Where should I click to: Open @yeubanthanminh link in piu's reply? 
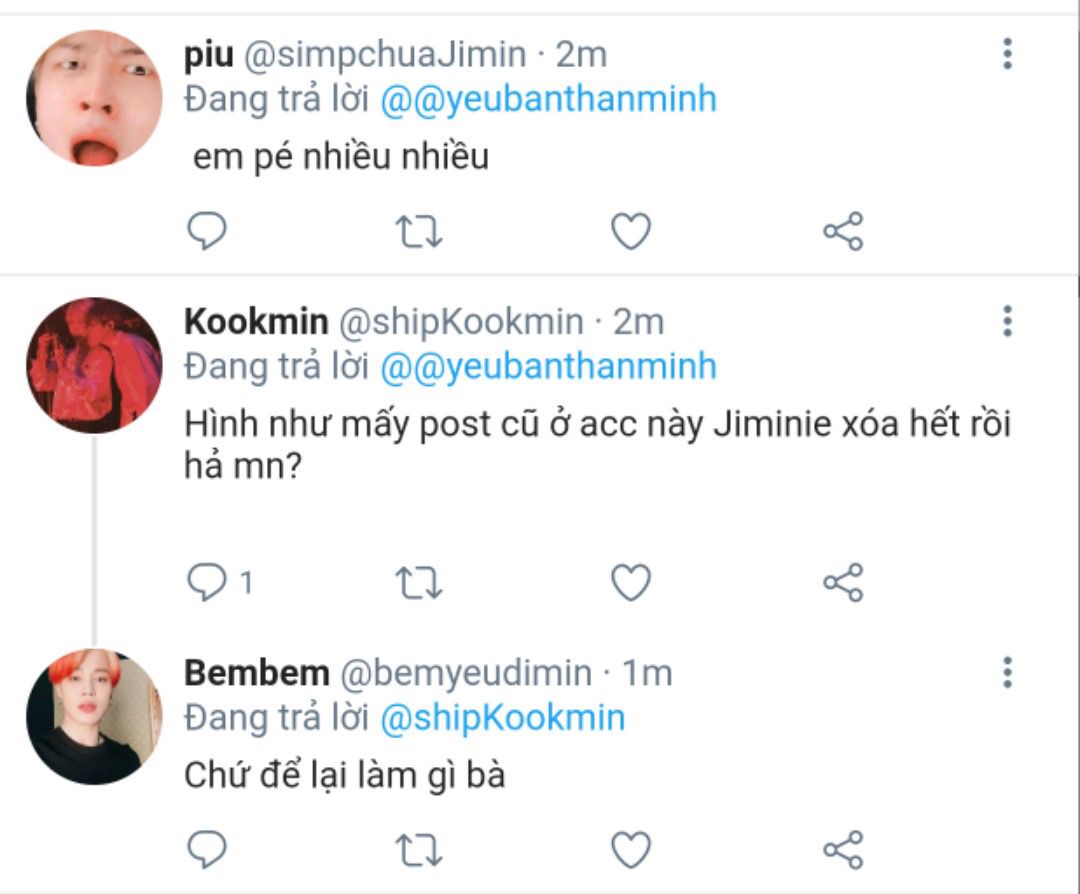tap(549, 100)
